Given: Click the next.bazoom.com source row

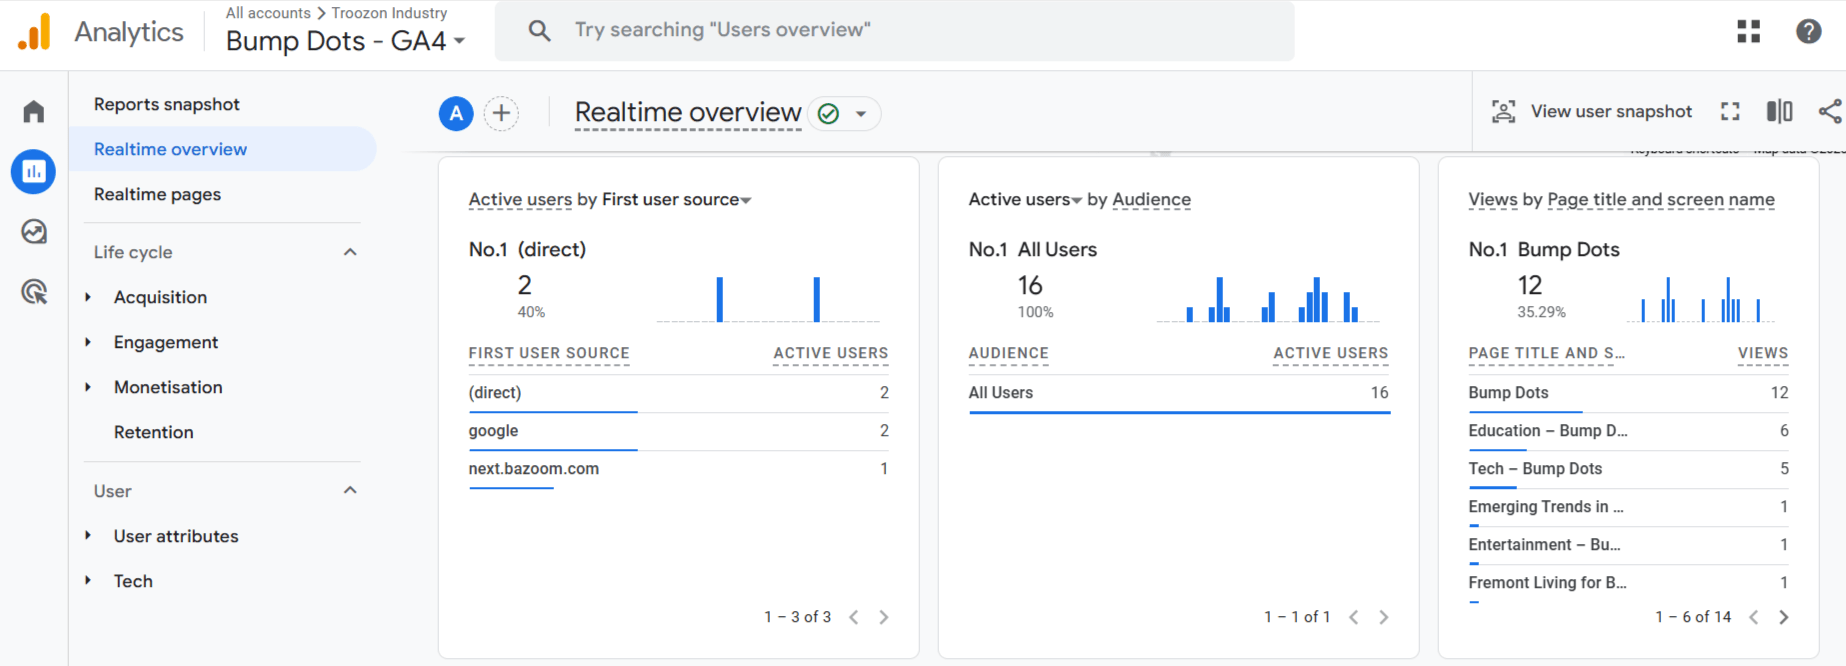Looking at the screenshot, I should (679, 469).
